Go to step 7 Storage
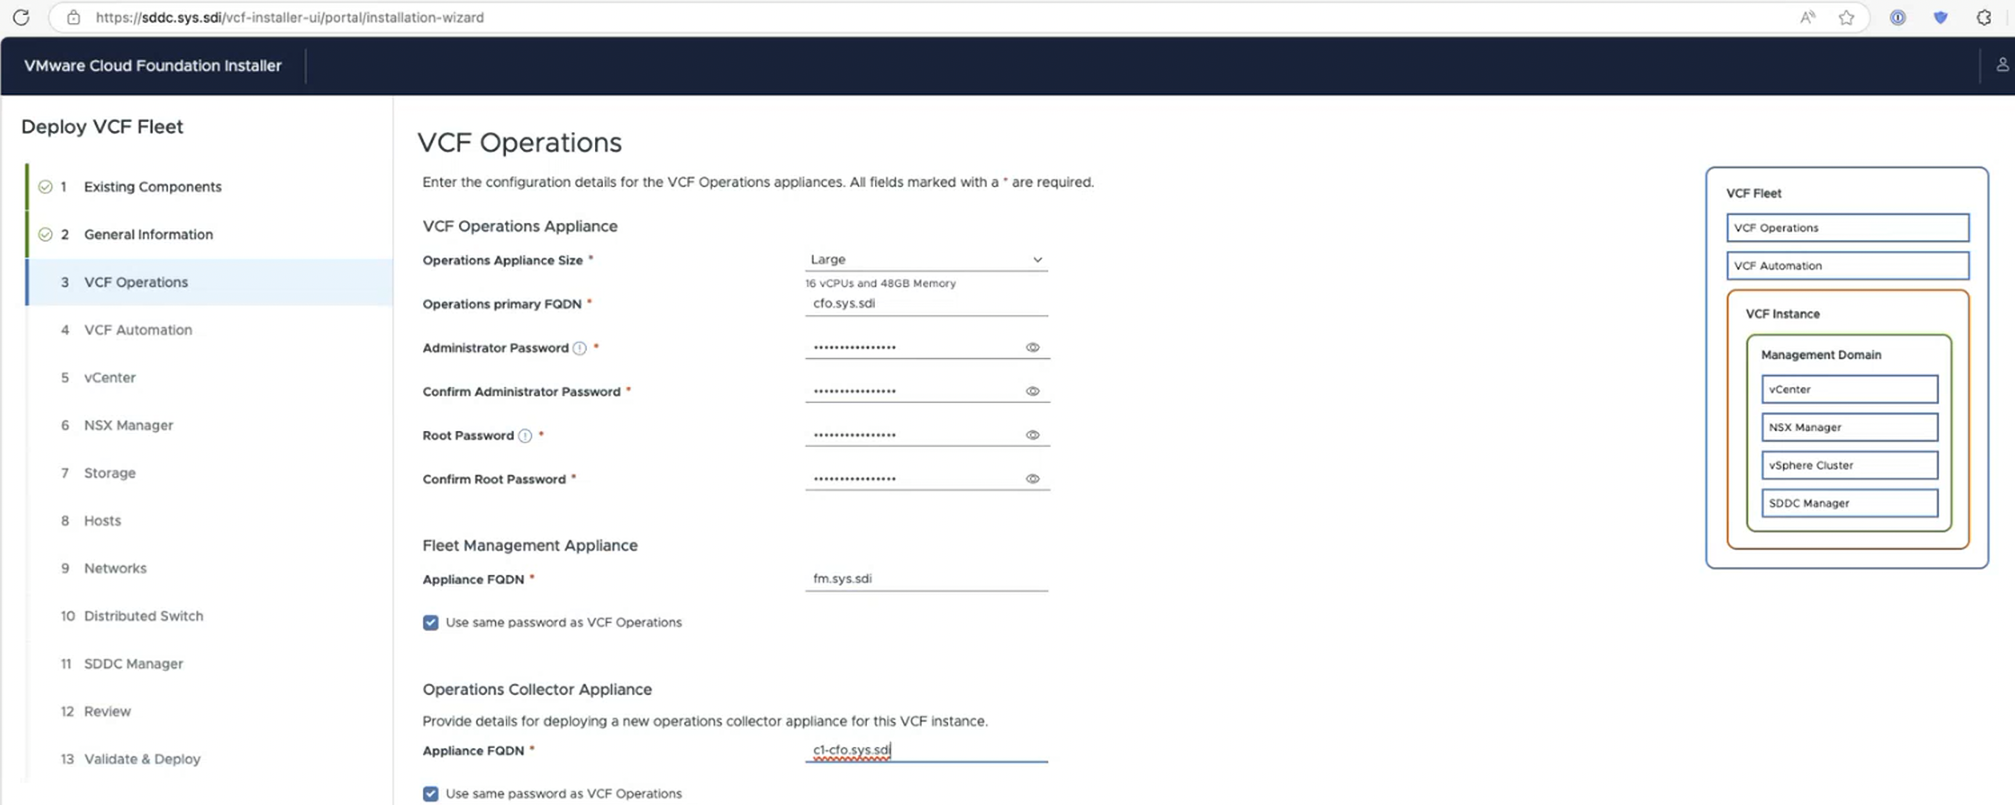2015x805 pixels. click(x=210, y=473)
